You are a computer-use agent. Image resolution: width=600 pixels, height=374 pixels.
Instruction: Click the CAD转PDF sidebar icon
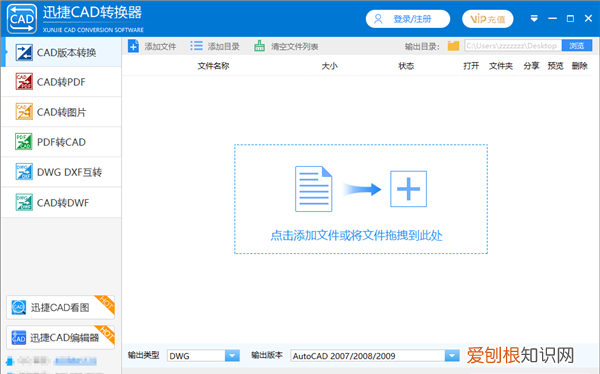(24, 82)
